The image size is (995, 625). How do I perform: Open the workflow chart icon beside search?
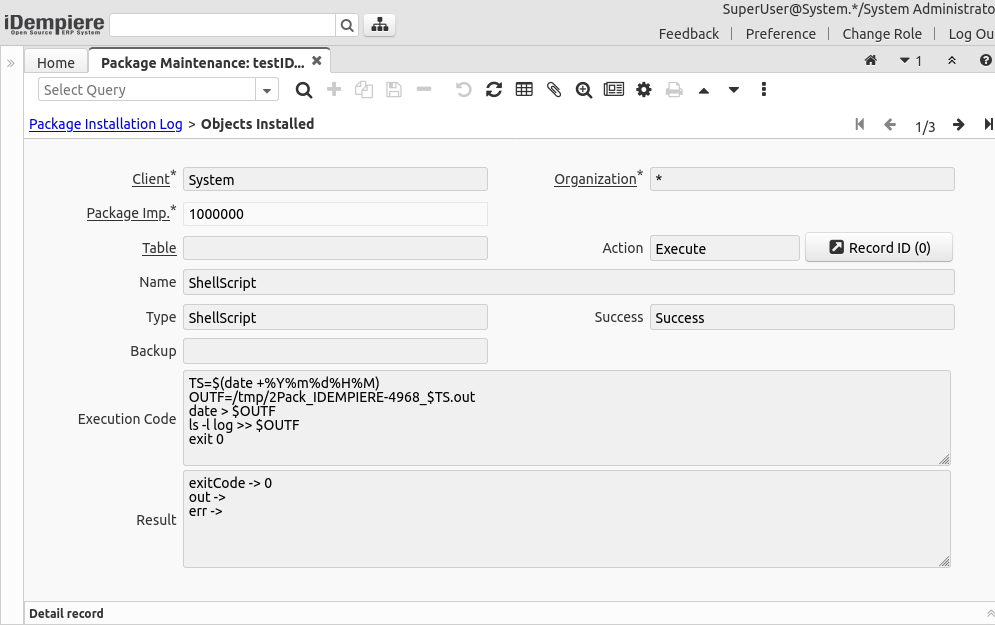pyautogui.click(x=379, y=24)
